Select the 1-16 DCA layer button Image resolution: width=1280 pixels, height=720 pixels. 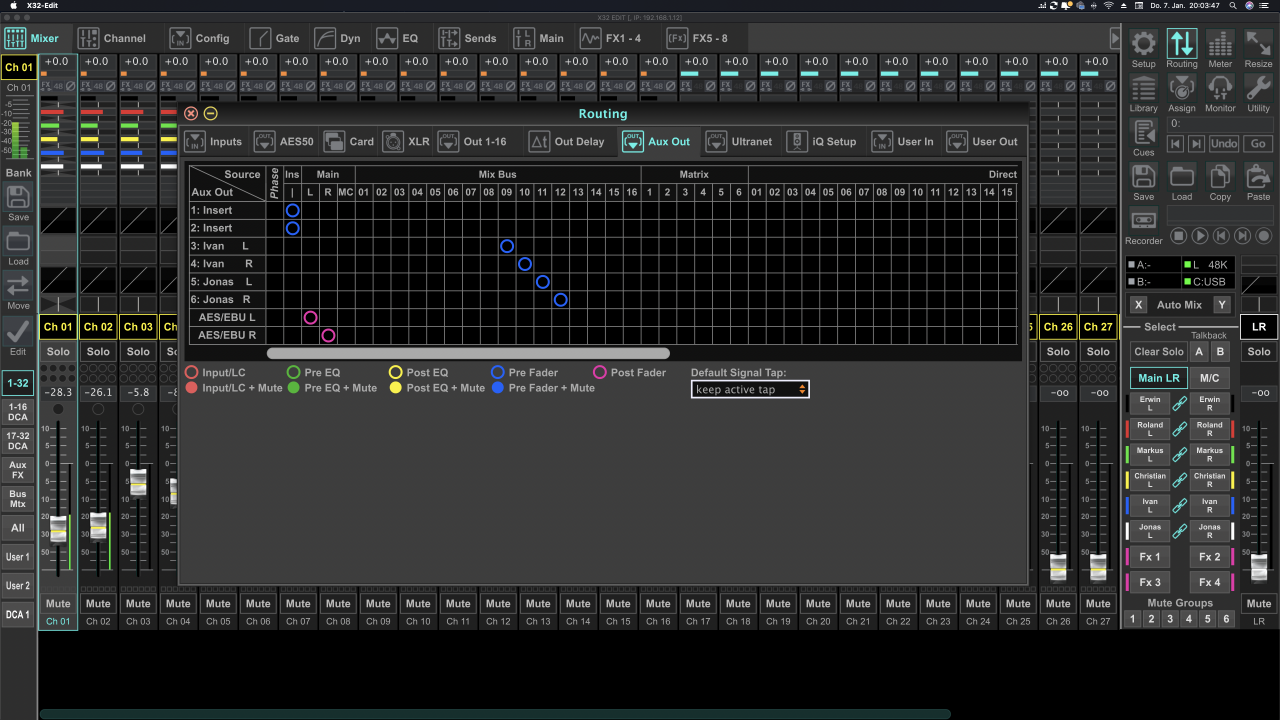(18, 413)
